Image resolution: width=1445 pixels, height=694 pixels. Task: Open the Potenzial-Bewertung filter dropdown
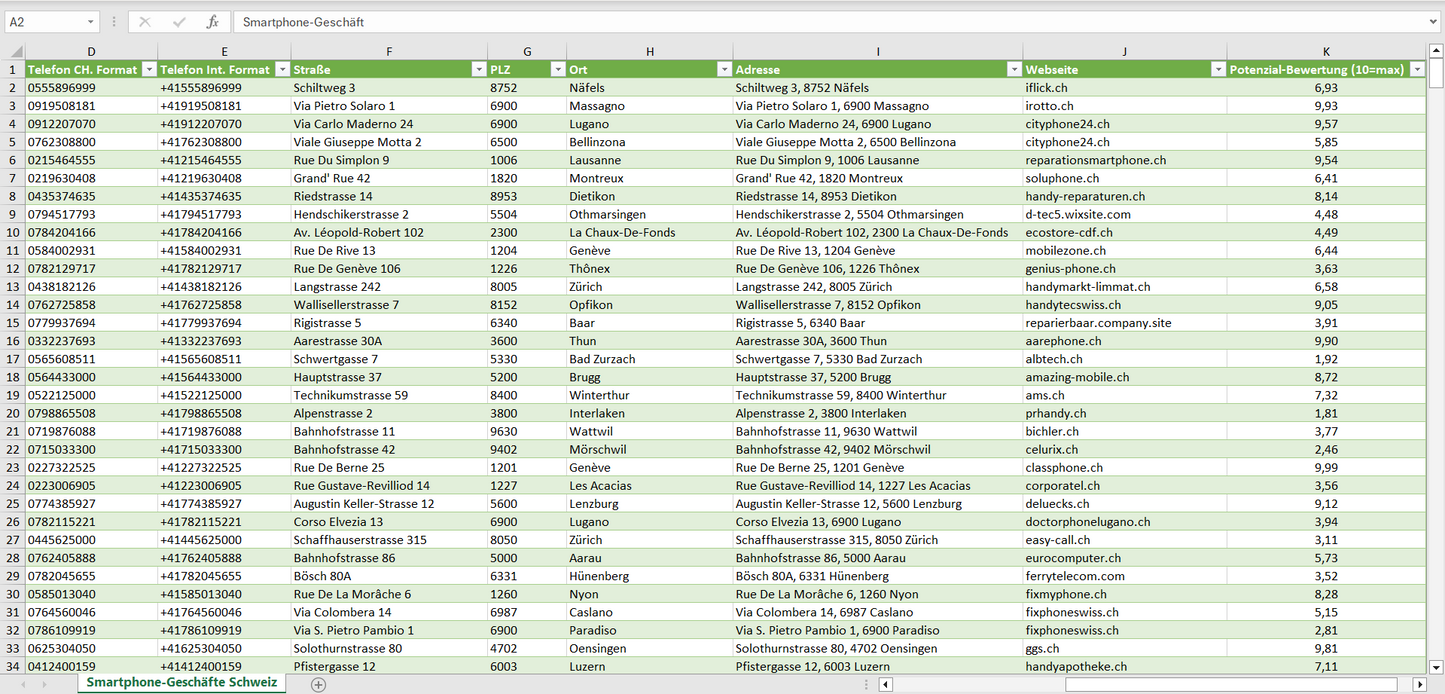1417,70
